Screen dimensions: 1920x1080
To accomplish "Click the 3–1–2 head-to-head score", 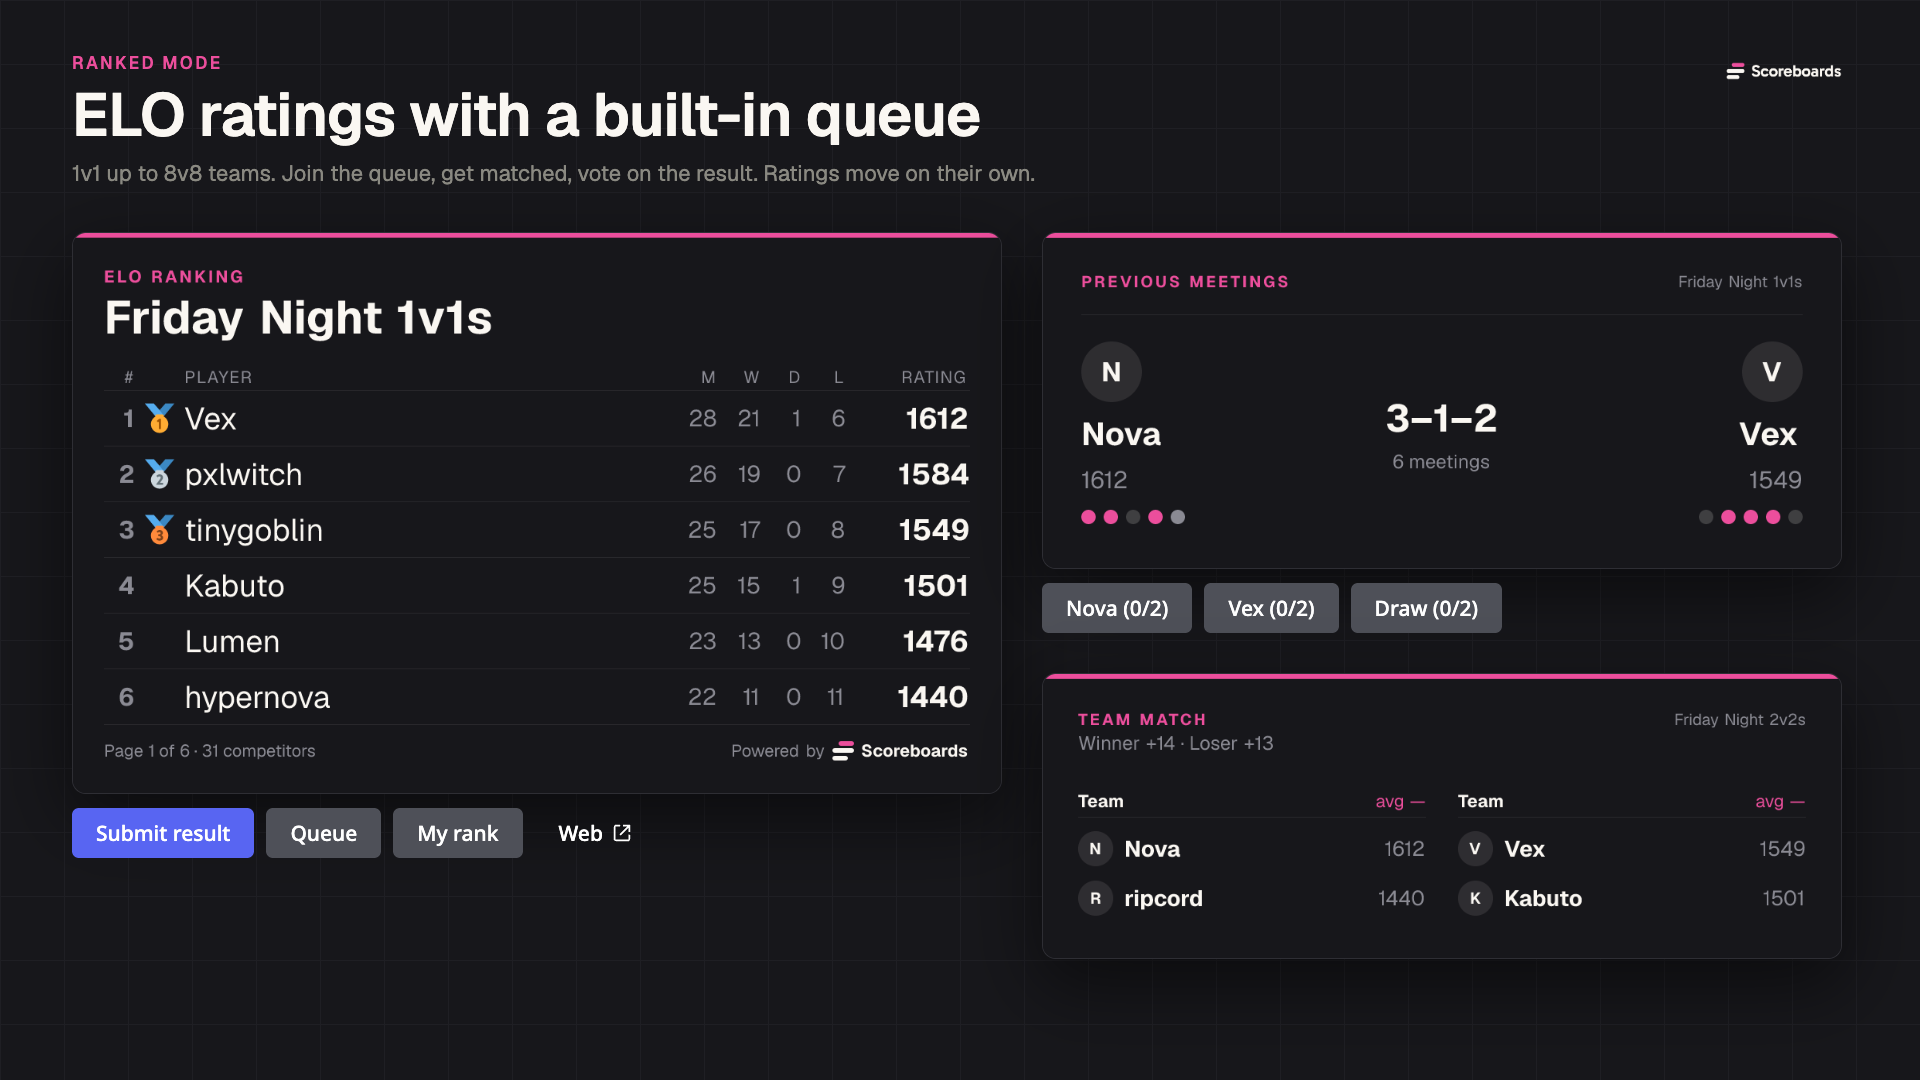I will tap(1441, 418).
